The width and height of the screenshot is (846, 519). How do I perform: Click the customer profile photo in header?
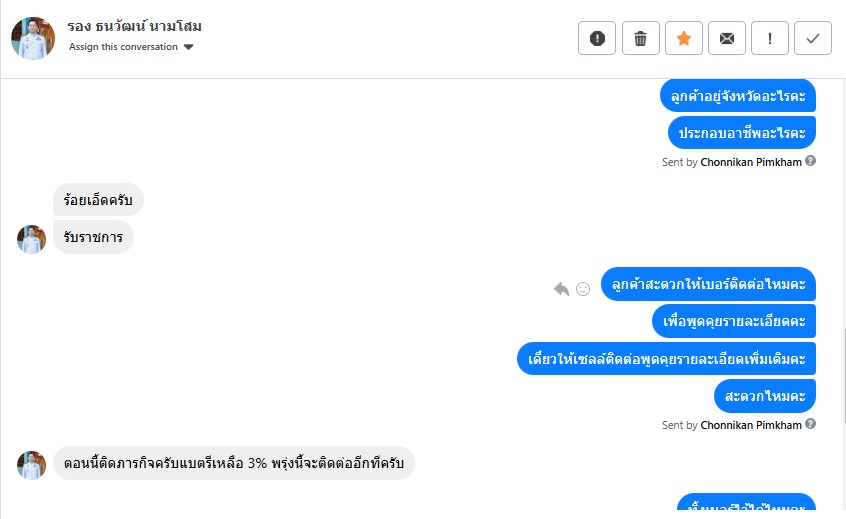click(x=33, y=38)
